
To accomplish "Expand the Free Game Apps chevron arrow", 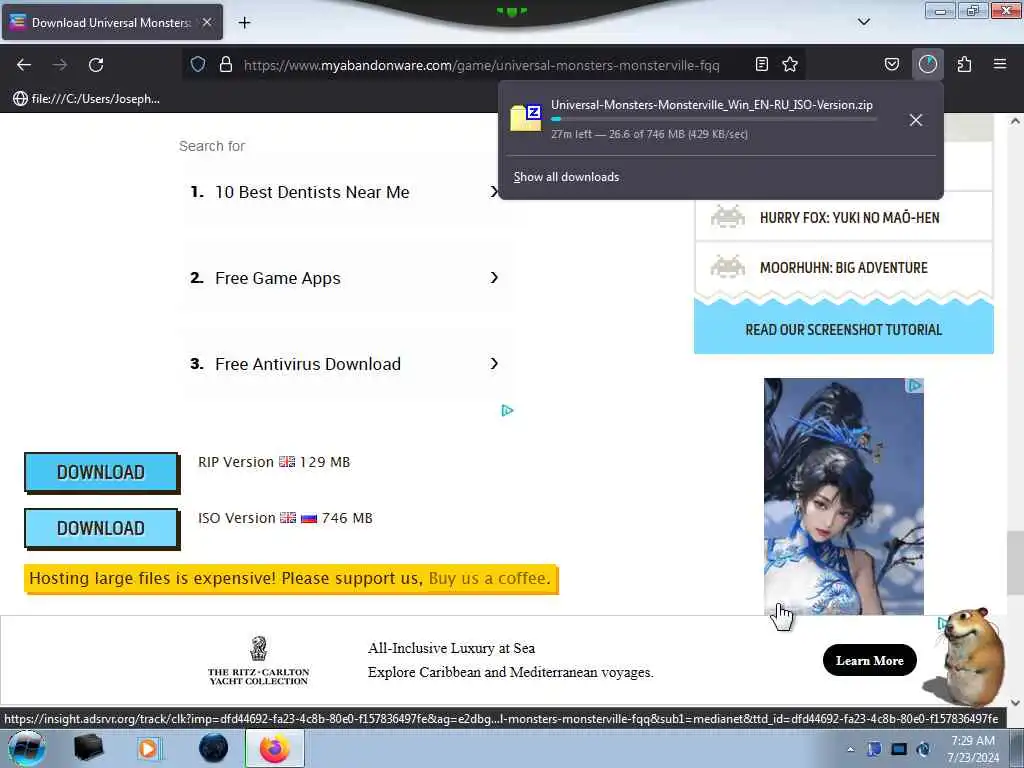I will 494,278.
